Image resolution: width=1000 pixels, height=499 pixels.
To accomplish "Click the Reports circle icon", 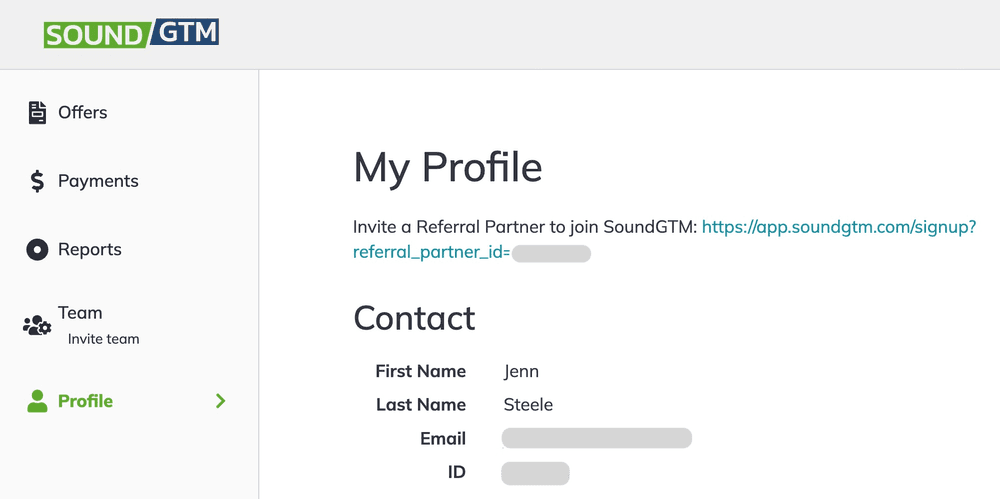I will [x=37, y=250].
